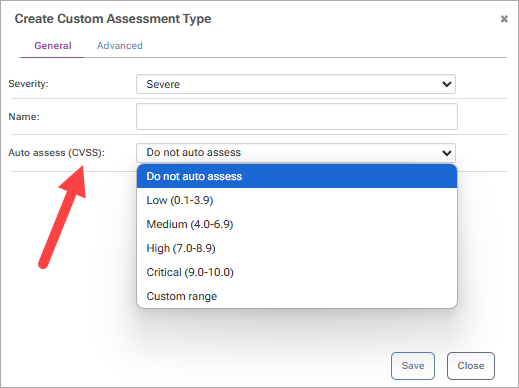Pick High (7.0-8.9) from list
519x388 pixels.
[297, 248]
